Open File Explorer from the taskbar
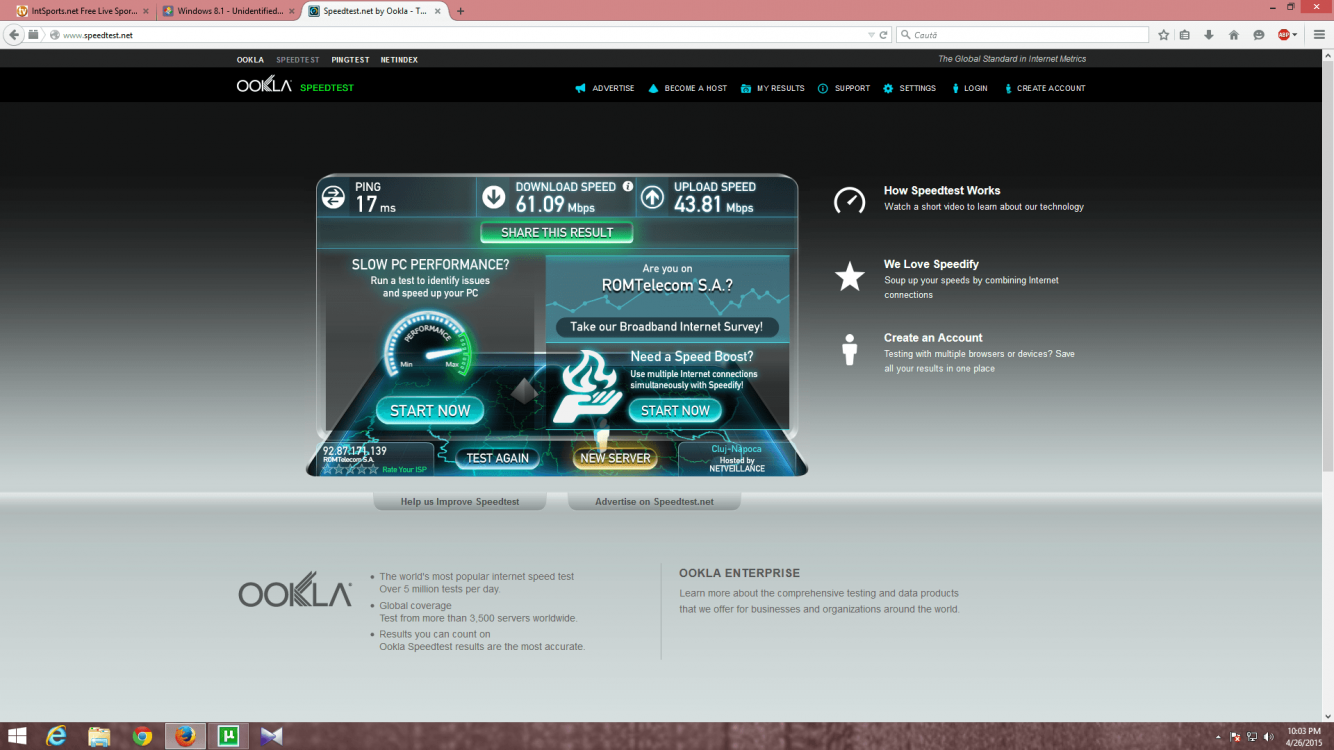The height and width of the screenshot is (750, 1334). coord(99,736)
